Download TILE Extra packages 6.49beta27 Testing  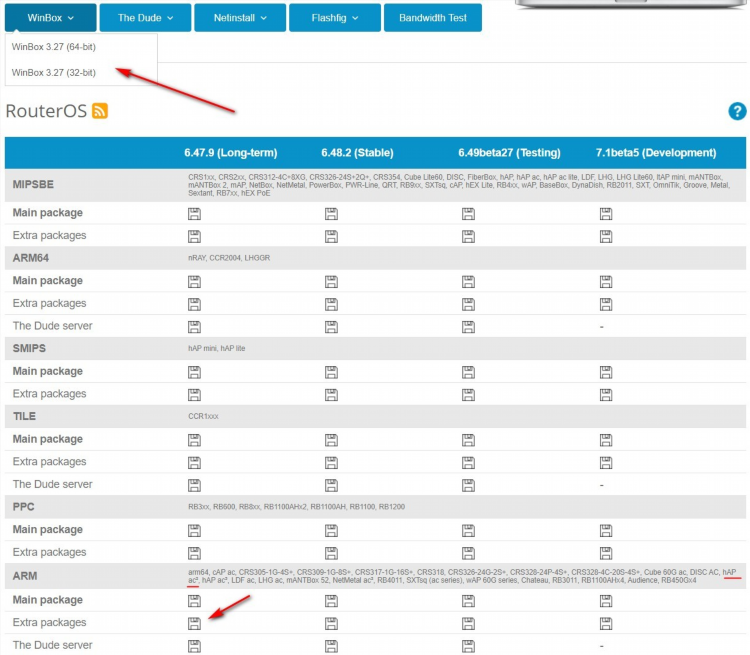(x=468, y=463)
